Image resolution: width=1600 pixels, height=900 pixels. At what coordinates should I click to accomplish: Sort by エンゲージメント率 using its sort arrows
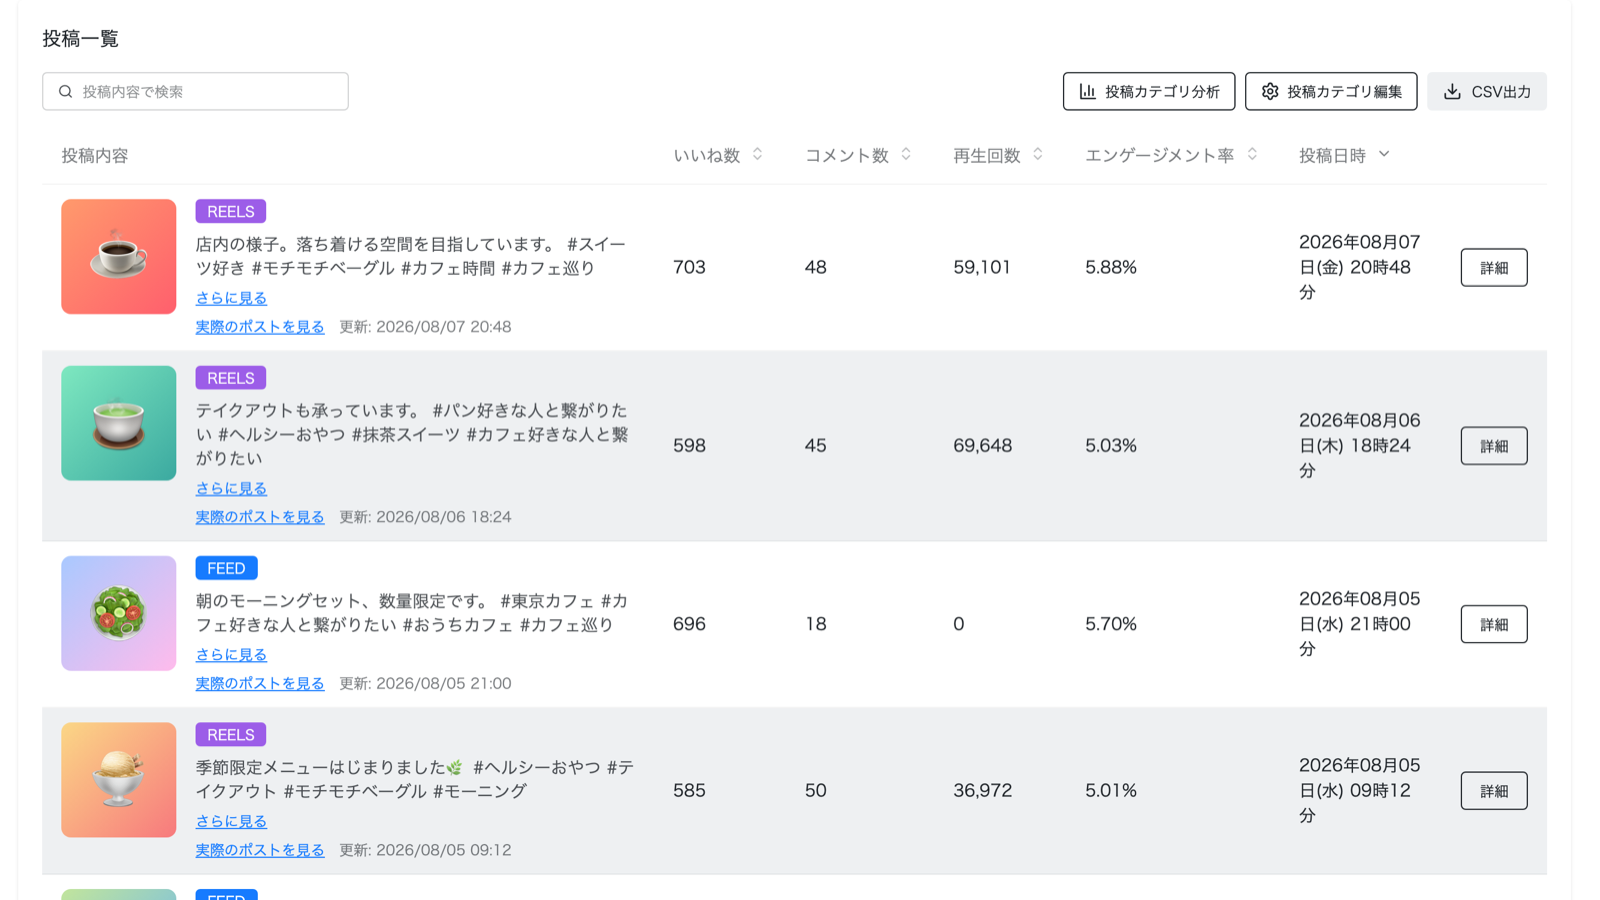[1252, 154]
